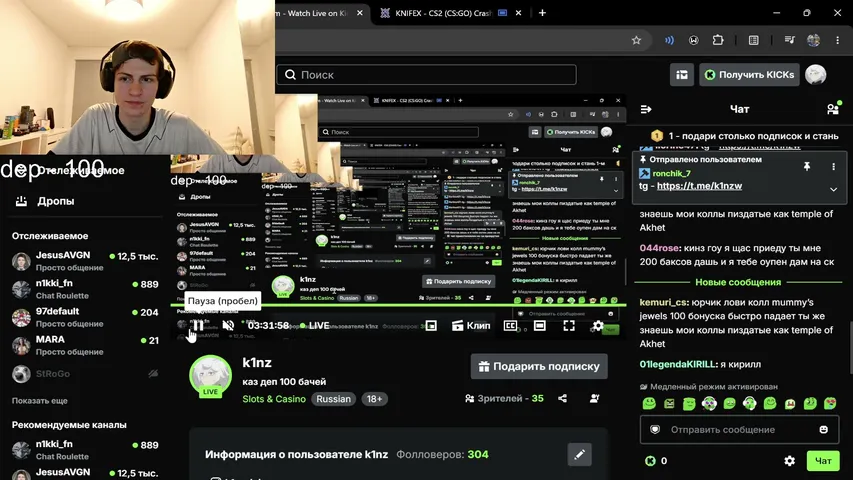Unpin the pinned chat message
853x480 pixels.
point(807,167)
